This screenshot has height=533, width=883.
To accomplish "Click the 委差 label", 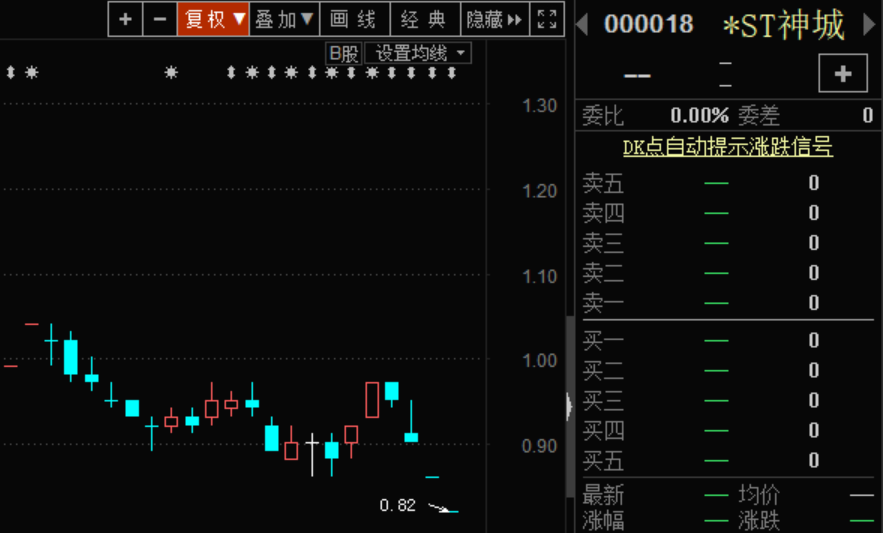I will (759, 116).
